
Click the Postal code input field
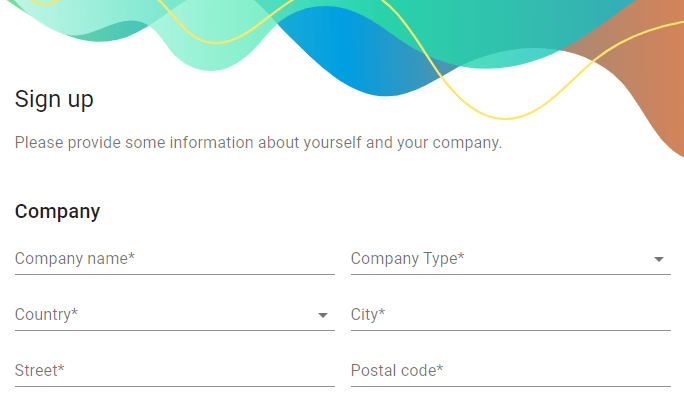click(511, 370)
